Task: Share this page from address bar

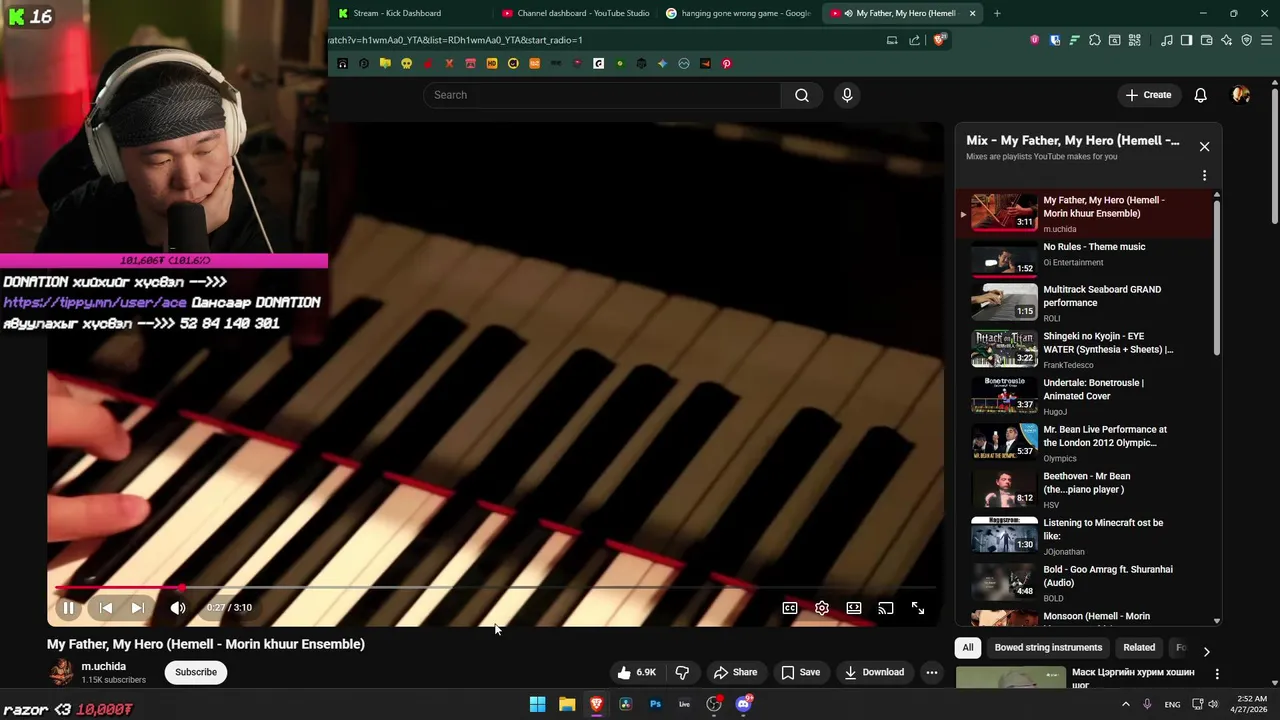Action: coord(914,40)
